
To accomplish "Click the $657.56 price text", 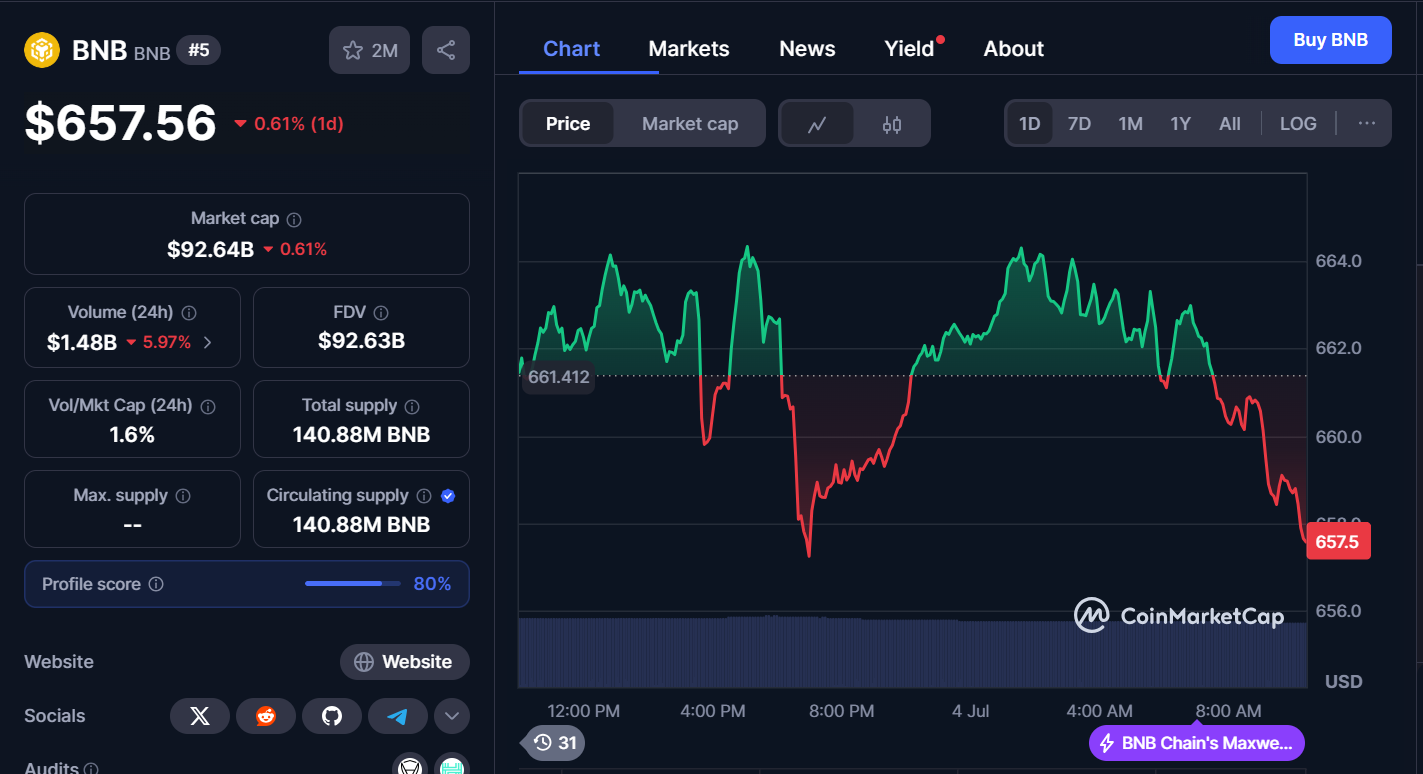I will pos(120,123).
